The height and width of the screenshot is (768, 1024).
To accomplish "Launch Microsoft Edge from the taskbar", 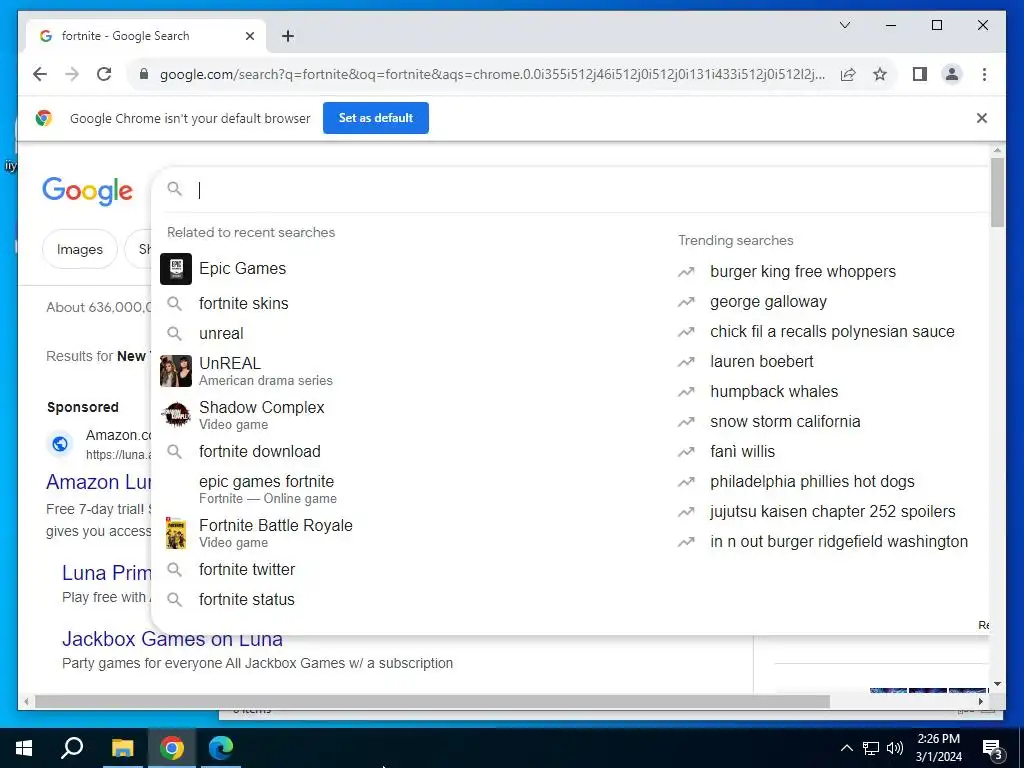I will (221, 748).
